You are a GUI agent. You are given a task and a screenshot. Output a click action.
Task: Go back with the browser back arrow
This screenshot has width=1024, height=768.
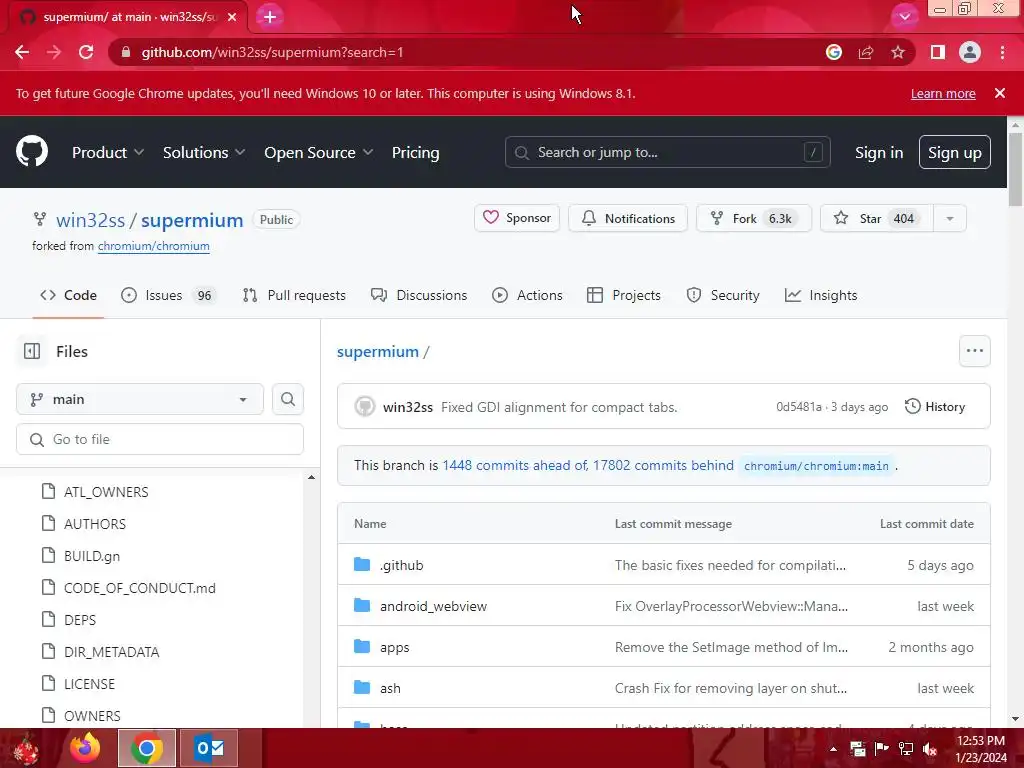point(22,52)
